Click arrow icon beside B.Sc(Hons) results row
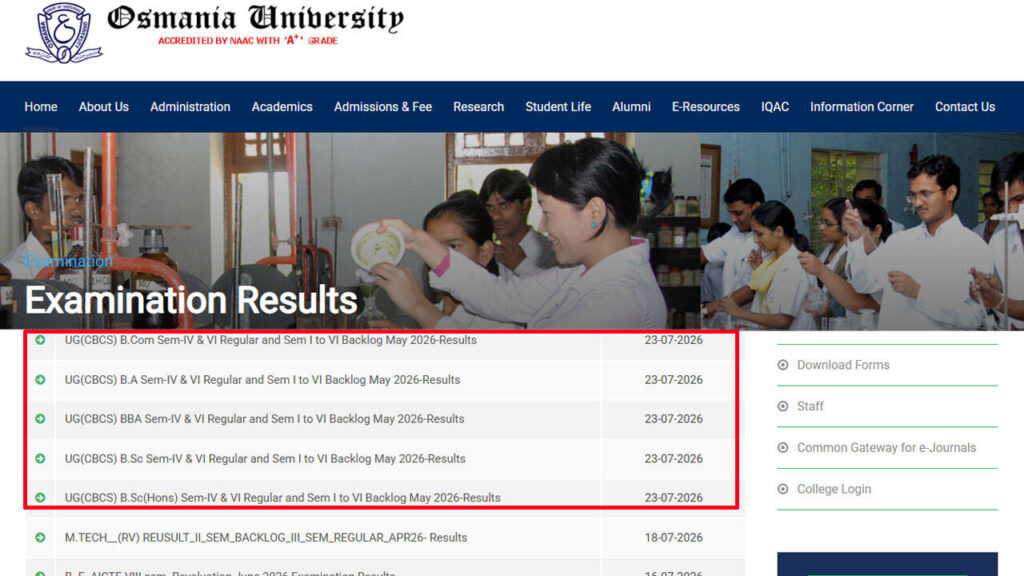The width and height of the screenshot is (1024, 576). point(40,498)
